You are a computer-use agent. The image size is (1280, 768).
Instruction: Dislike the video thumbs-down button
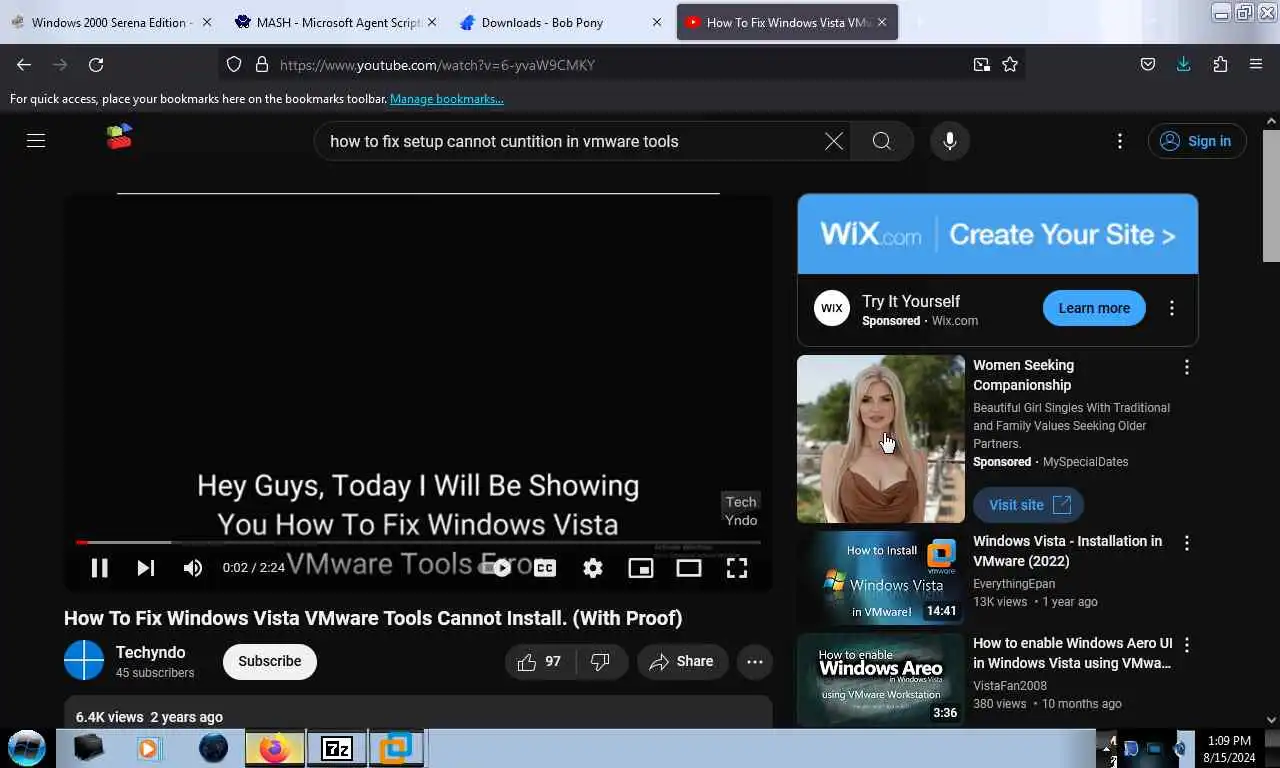[x=600, y=661]
